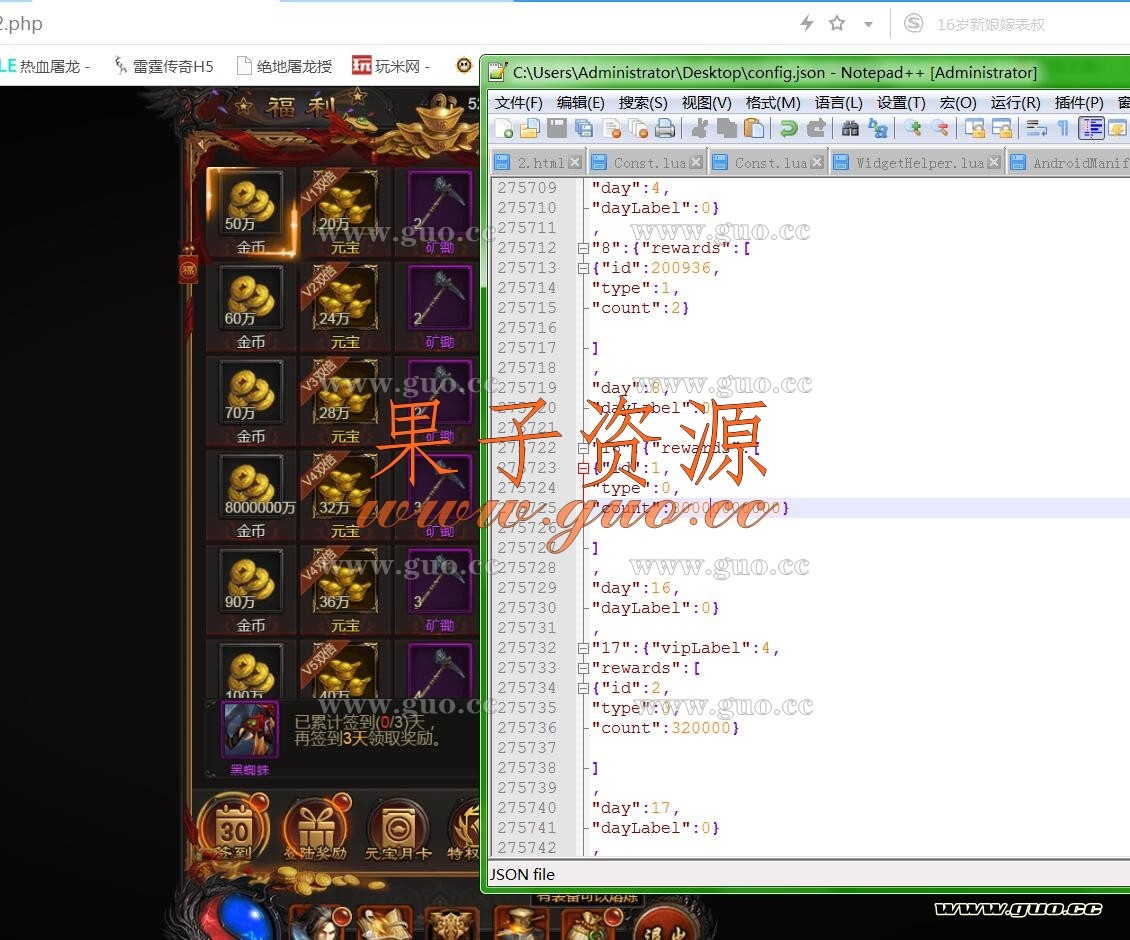Click the Save icon in Notepad++ toolbar
Image resolution: width=1130 pixels, height=940 pixels.
click(556, 129)
